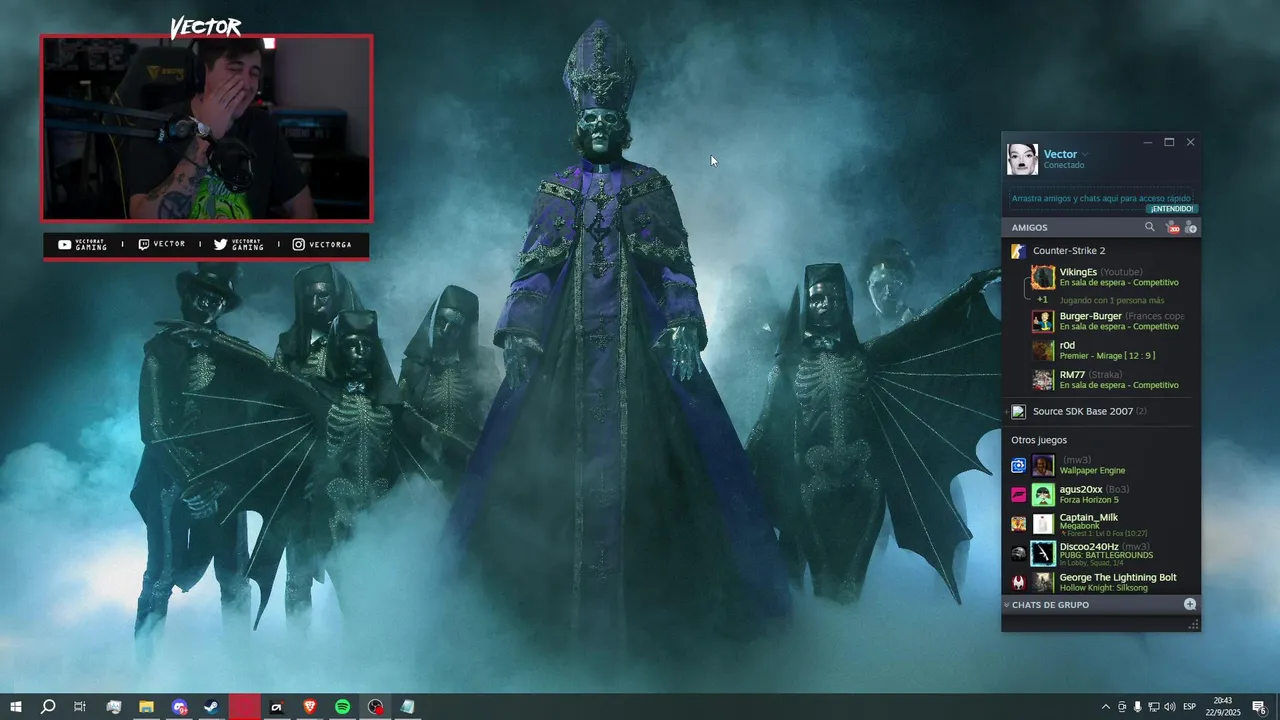Grab the friends window size grip
1280x720 pixels.
pyautogui.click(x=1193, y=625)
